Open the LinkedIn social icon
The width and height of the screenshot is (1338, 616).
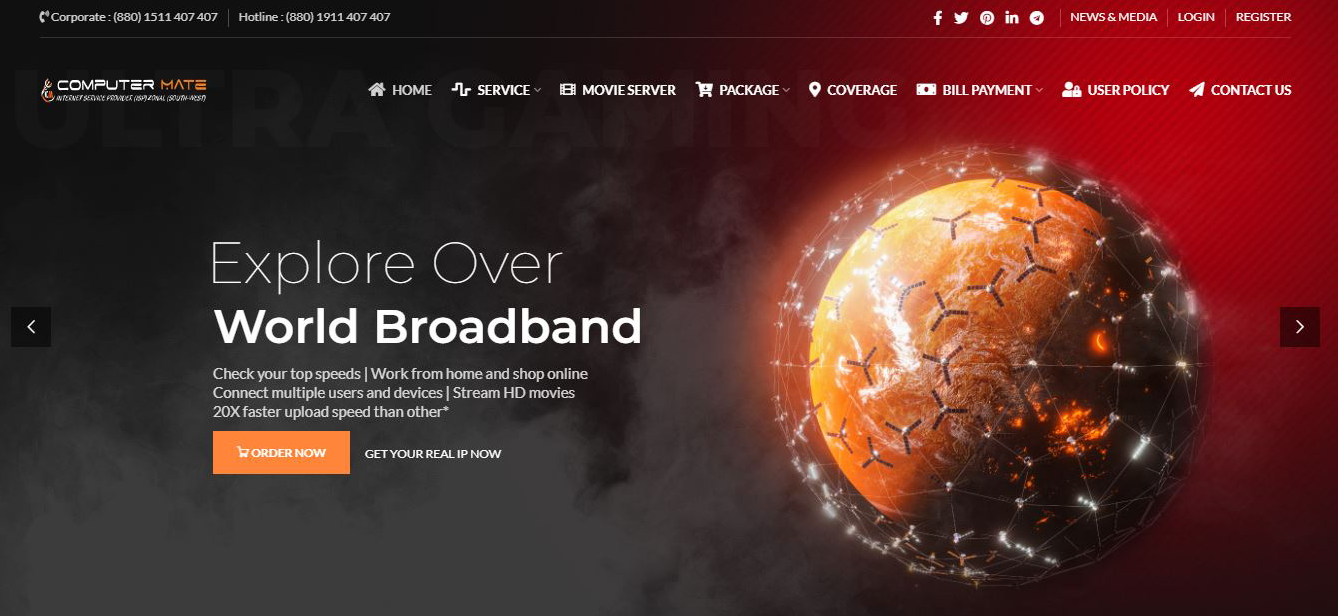(x=1012, y=18)
